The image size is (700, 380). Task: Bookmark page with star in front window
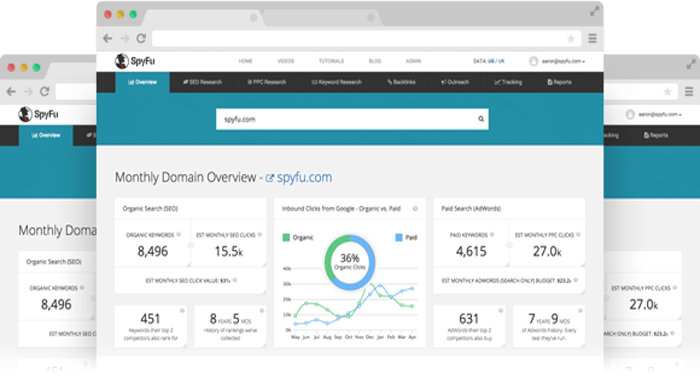(571, 39)
